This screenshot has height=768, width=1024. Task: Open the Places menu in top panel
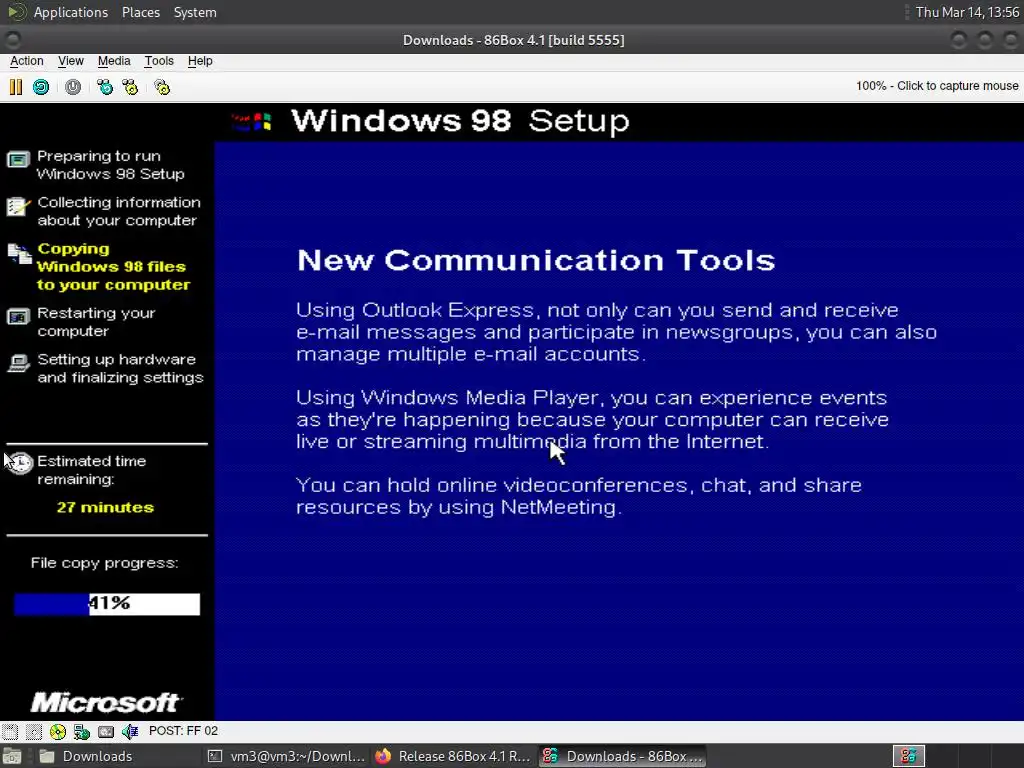point(141,12)
